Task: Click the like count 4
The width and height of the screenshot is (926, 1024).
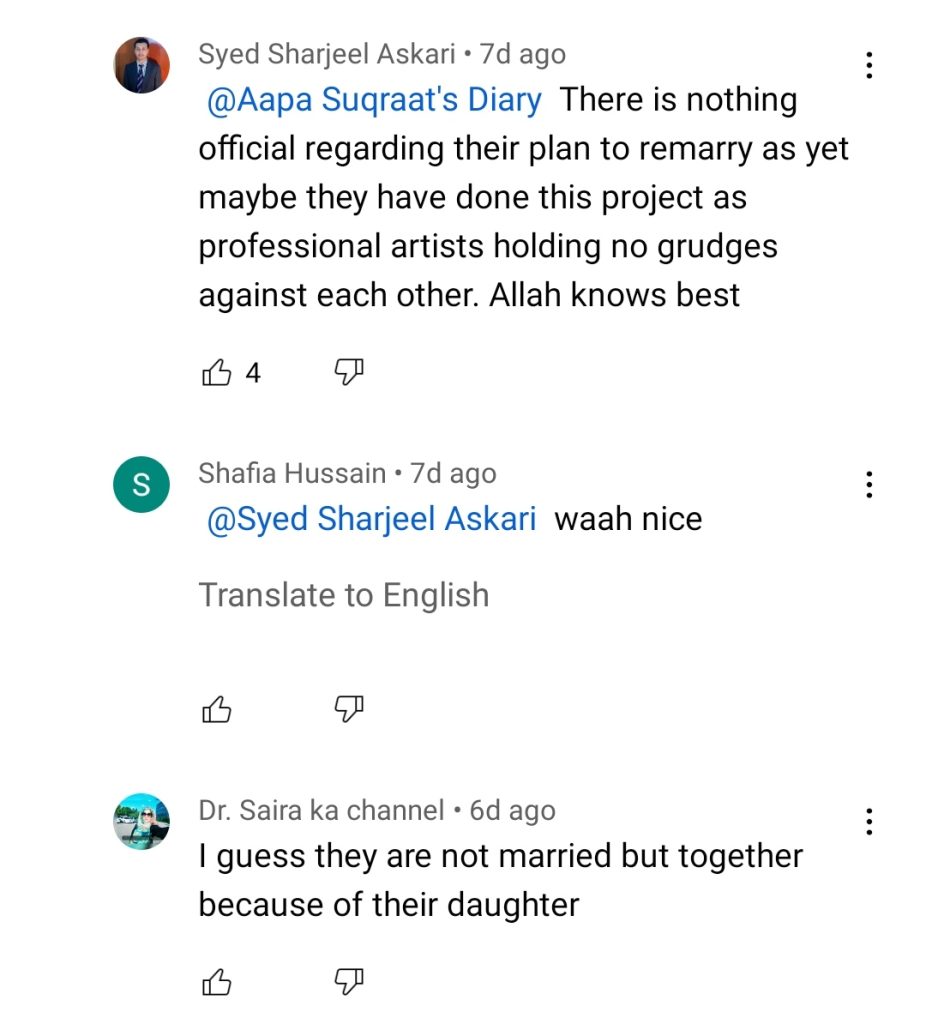Action: pos(253,374)
